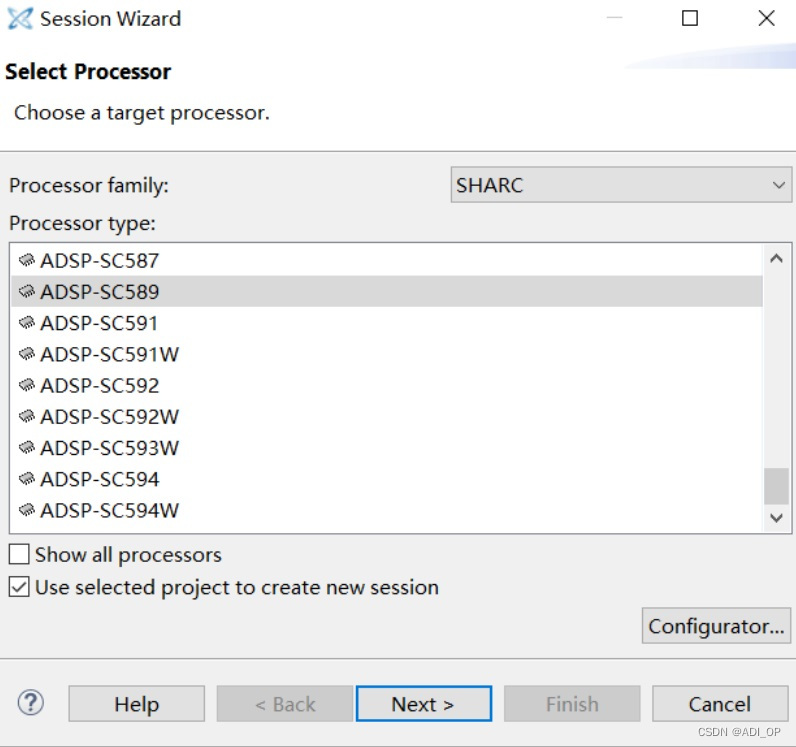796x747 pixels.
Task: Click the chip icon beside ADSP-SC593W
Action: click(x=26, y=448)
